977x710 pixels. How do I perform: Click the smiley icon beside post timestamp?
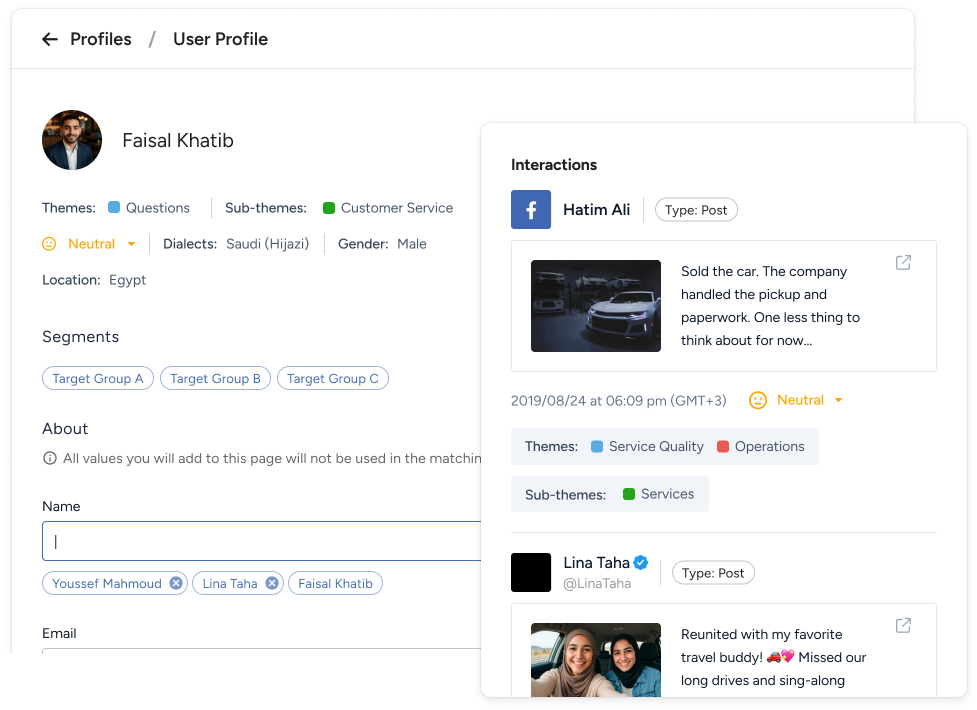[x=758, y=400]
